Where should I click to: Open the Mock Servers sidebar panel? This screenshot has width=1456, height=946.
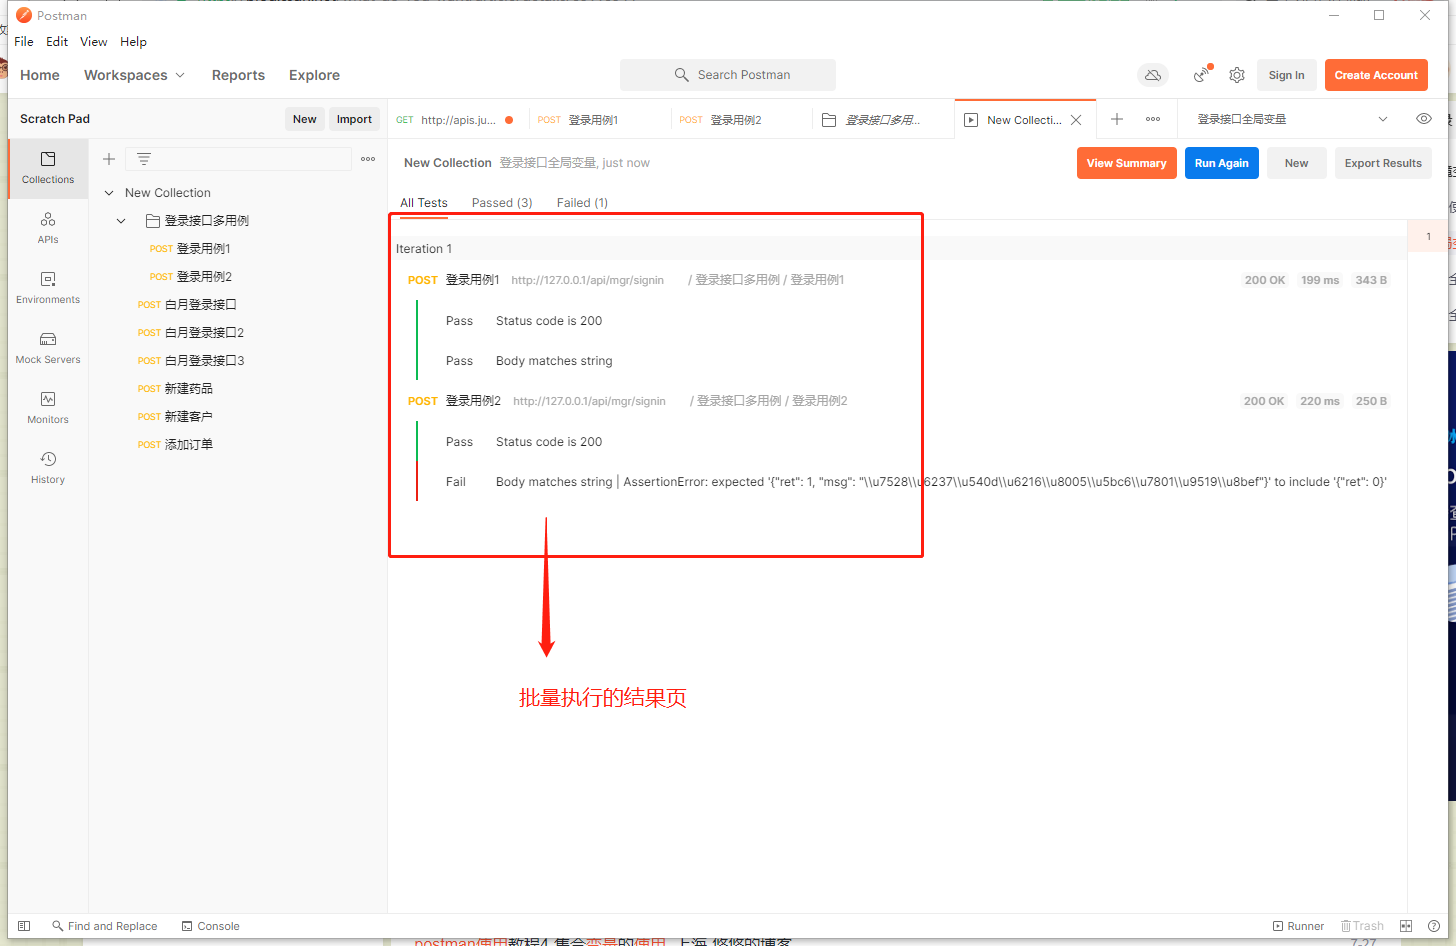[48, 348]
